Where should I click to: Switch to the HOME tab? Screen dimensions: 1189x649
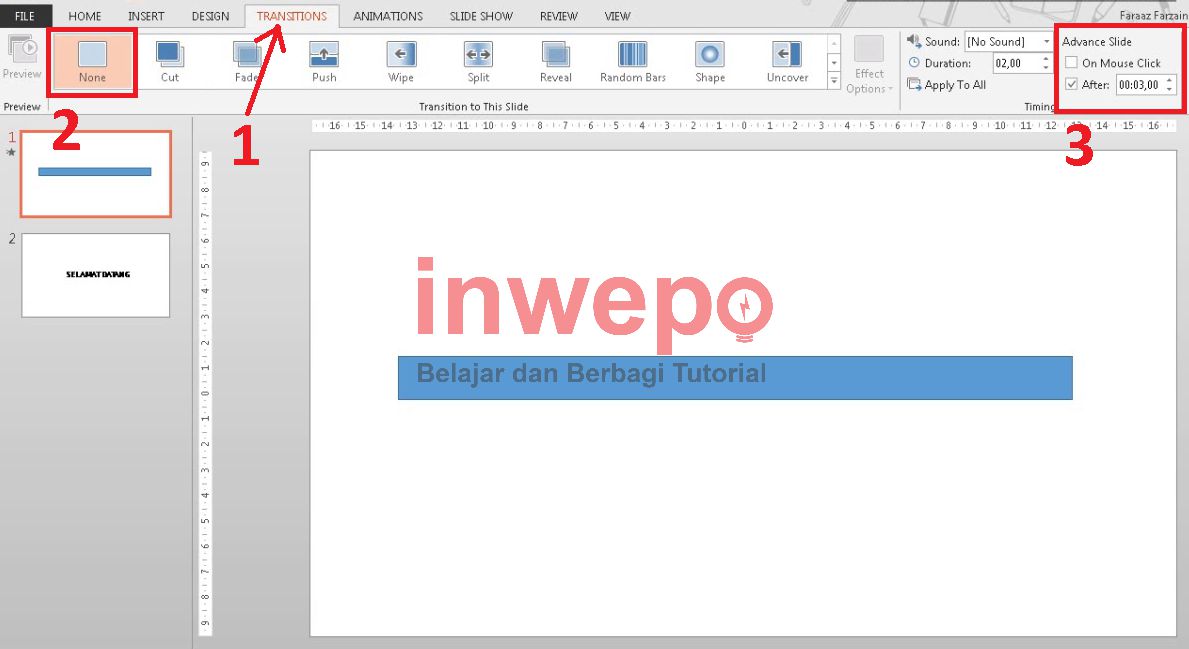(85, 16)
